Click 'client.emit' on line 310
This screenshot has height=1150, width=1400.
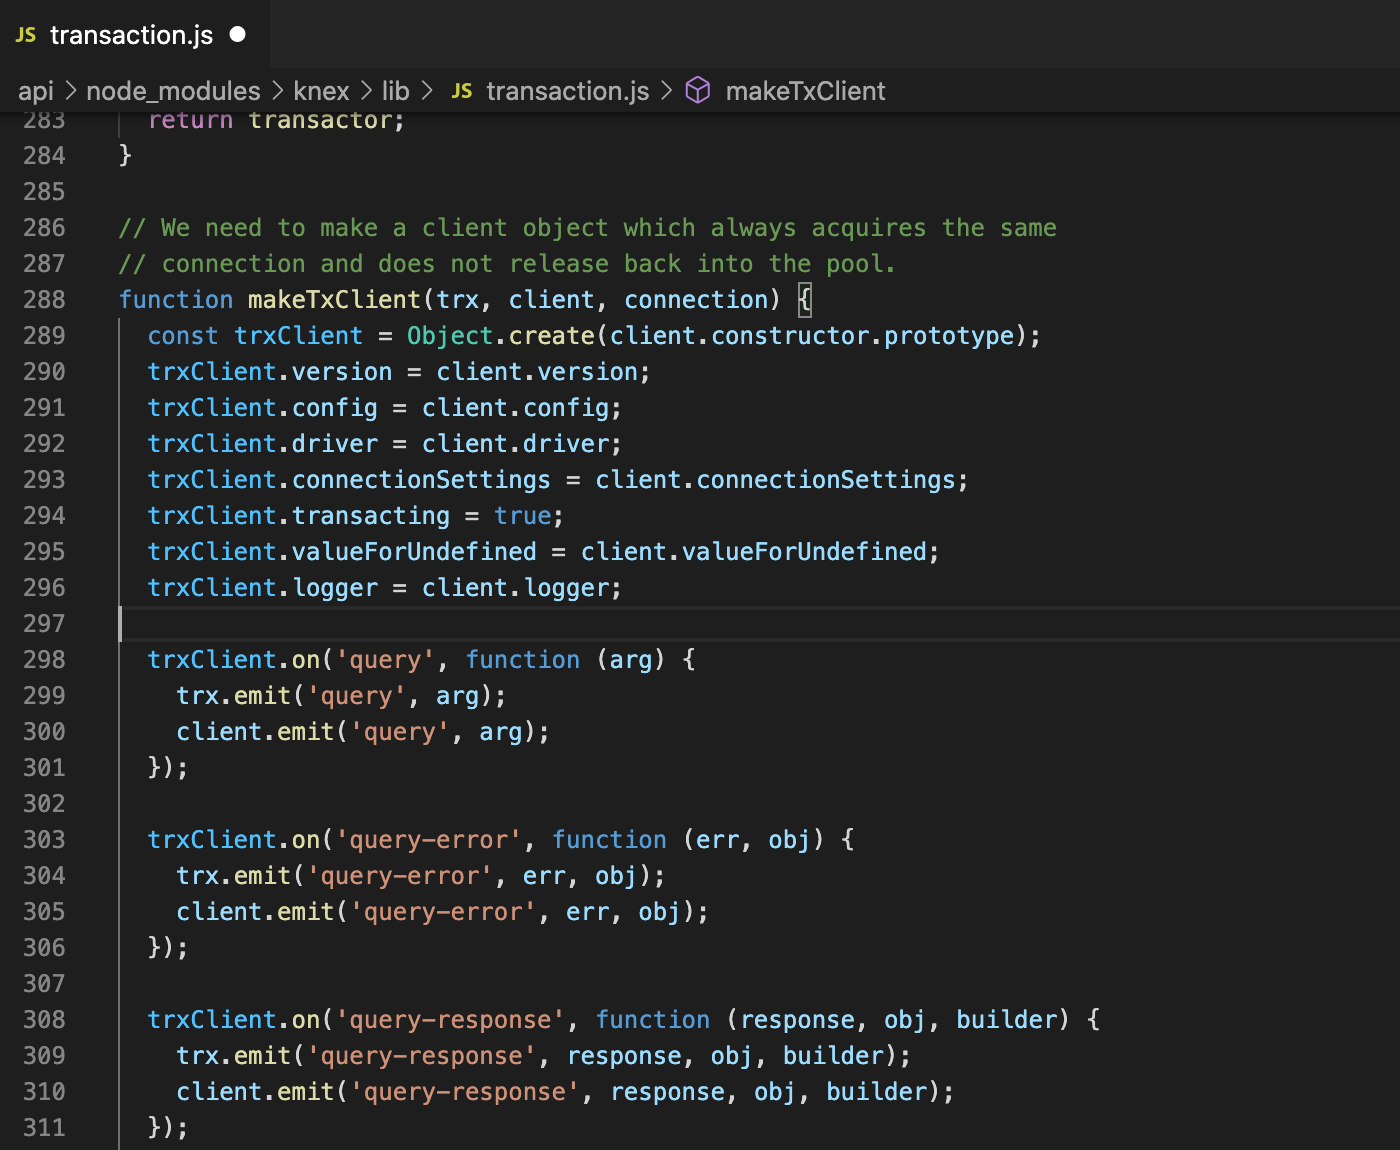point(255,1092)
